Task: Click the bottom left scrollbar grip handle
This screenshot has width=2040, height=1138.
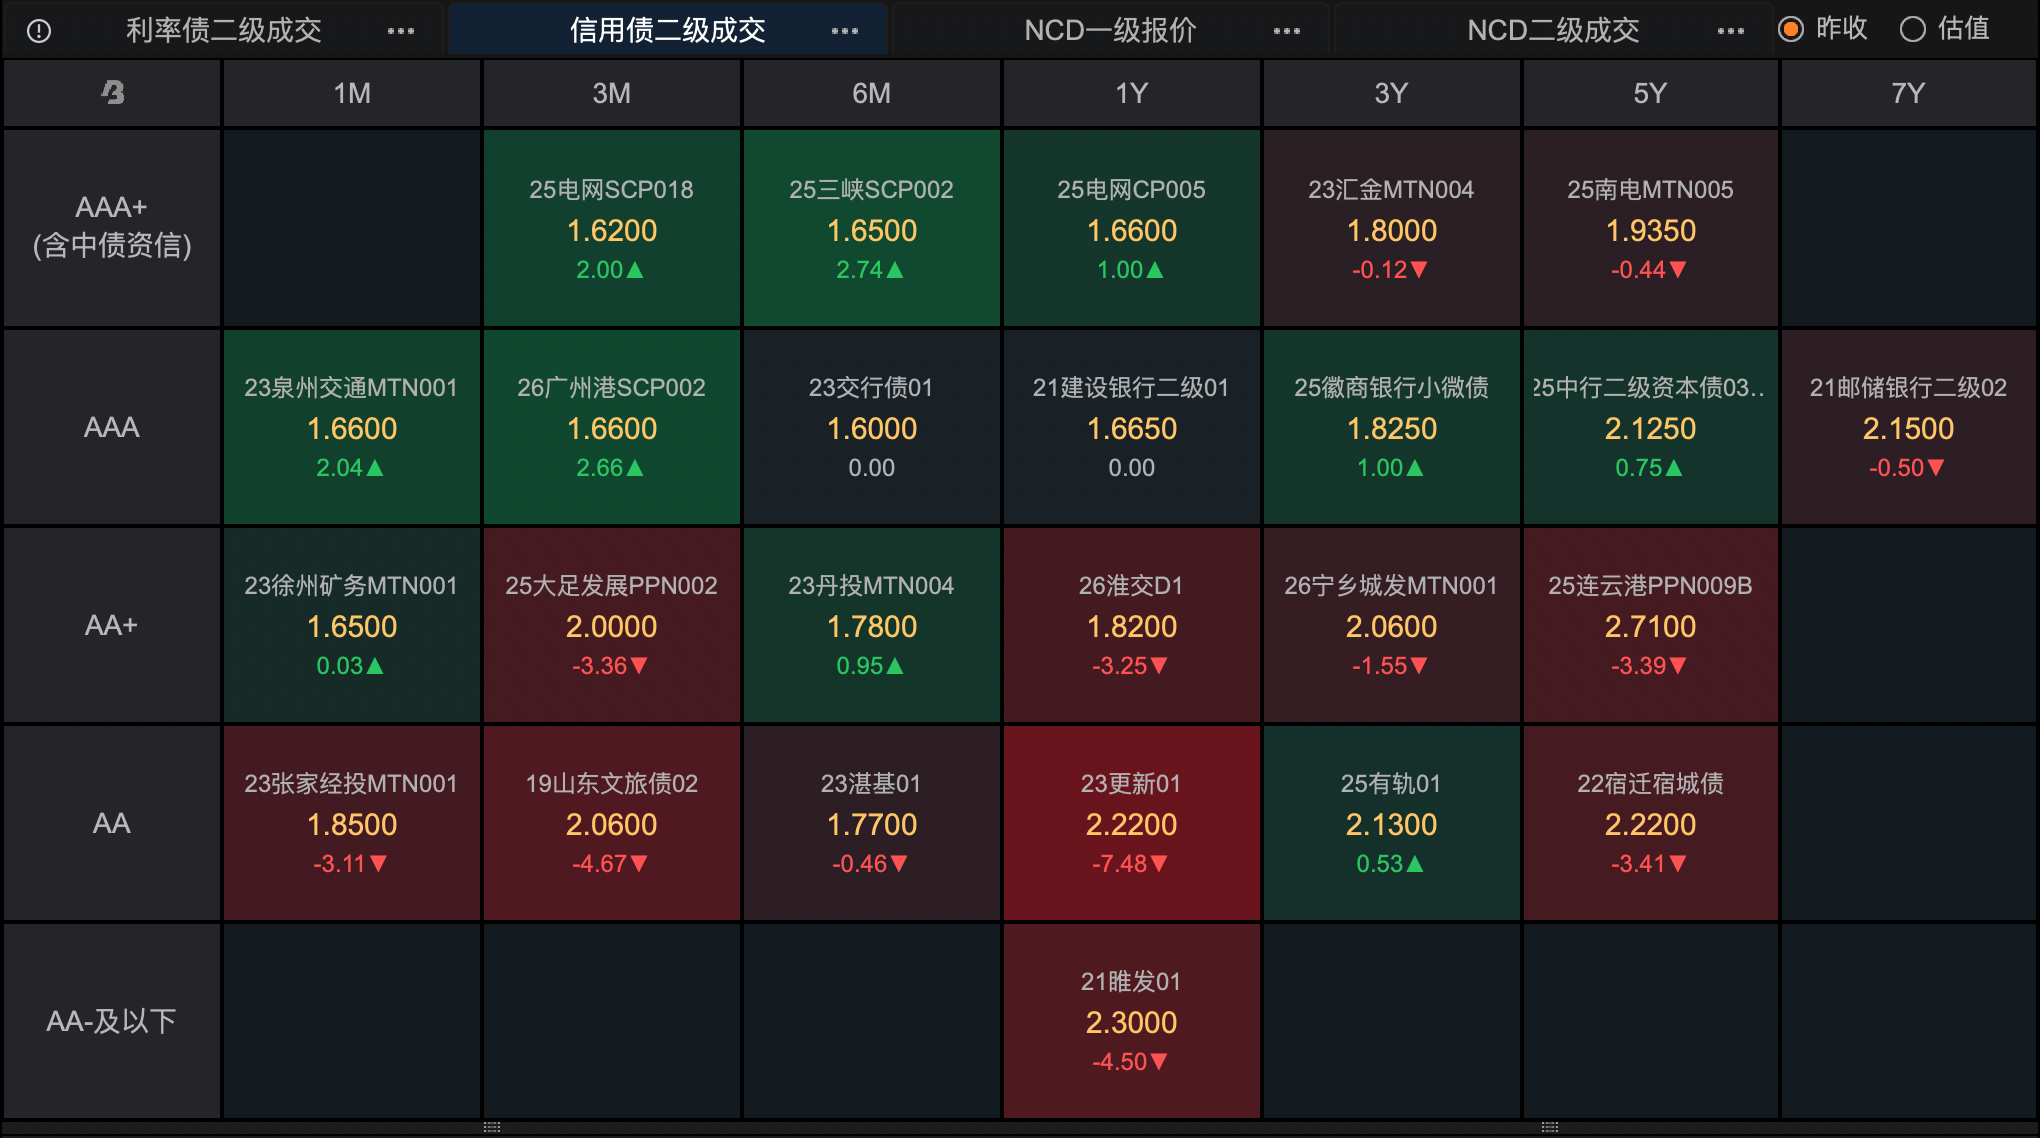Action: pyautogui.click(x=492, y=1127)
